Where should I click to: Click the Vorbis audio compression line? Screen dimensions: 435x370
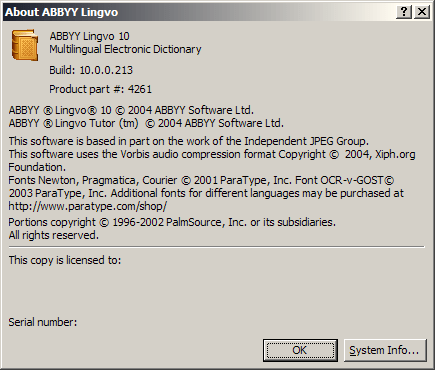(212, 154)
